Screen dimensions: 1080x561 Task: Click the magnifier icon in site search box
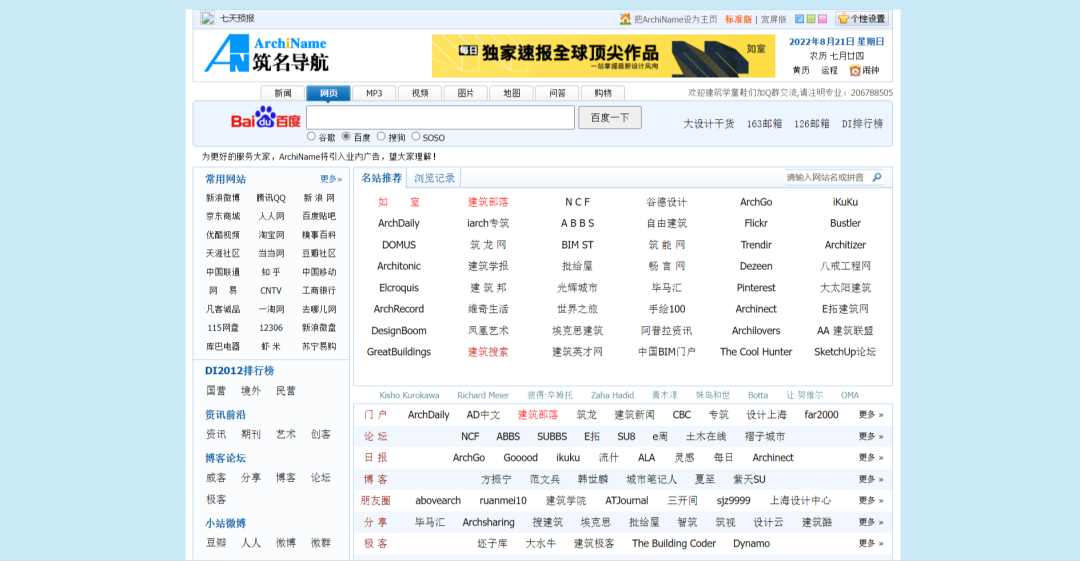[x=877, y=177]
